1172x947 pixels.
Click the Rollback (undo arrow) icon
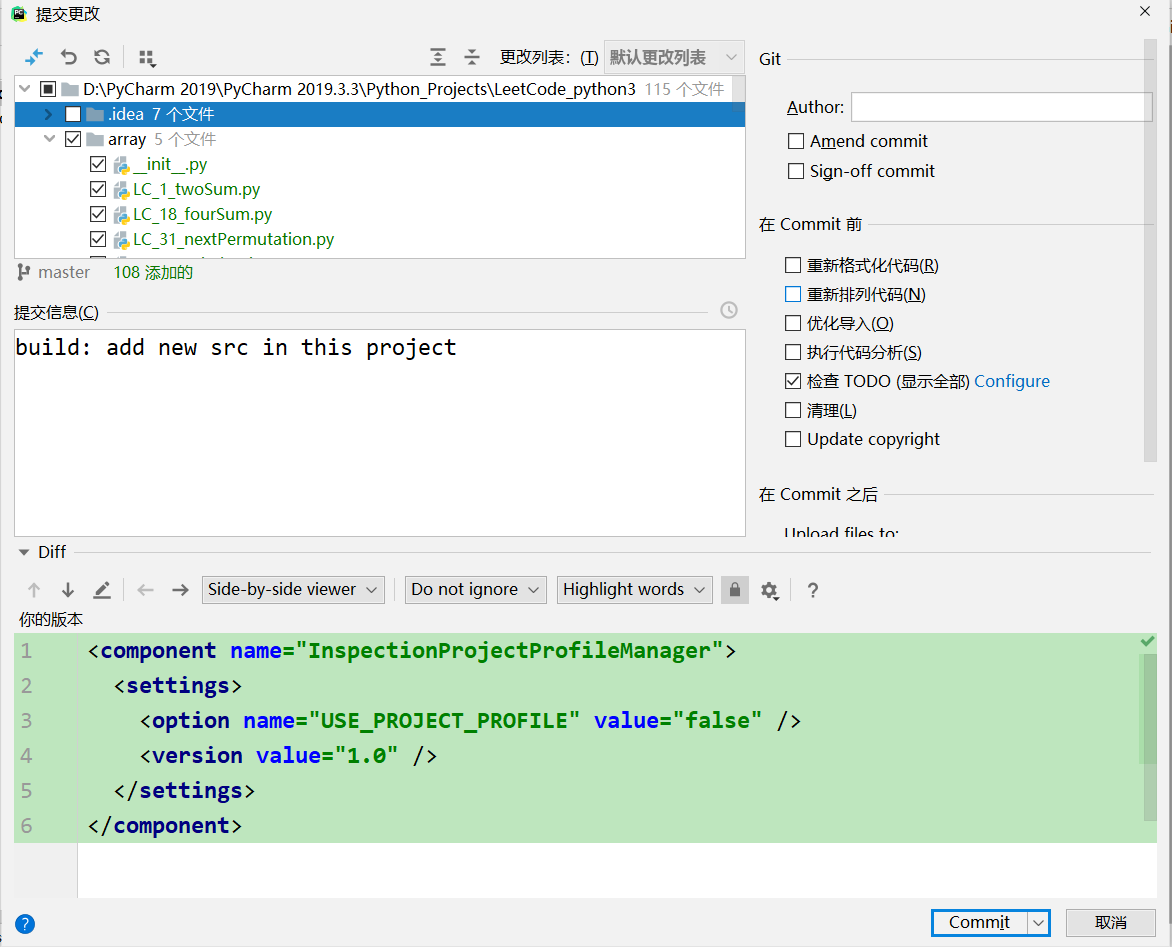click(69, 57)
